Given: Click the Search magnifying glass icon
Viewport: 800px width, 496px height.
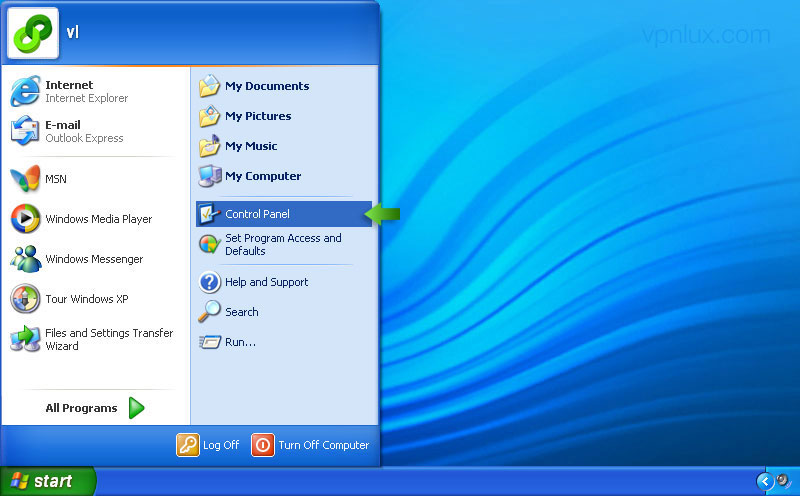Looking at the screenshot, I should tap(209, 311).
